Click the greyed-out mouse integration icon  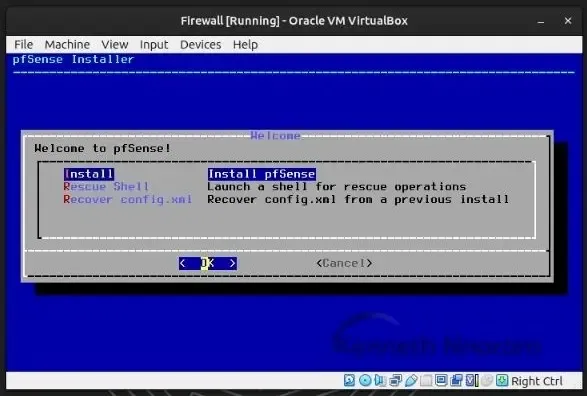[486, 380]
